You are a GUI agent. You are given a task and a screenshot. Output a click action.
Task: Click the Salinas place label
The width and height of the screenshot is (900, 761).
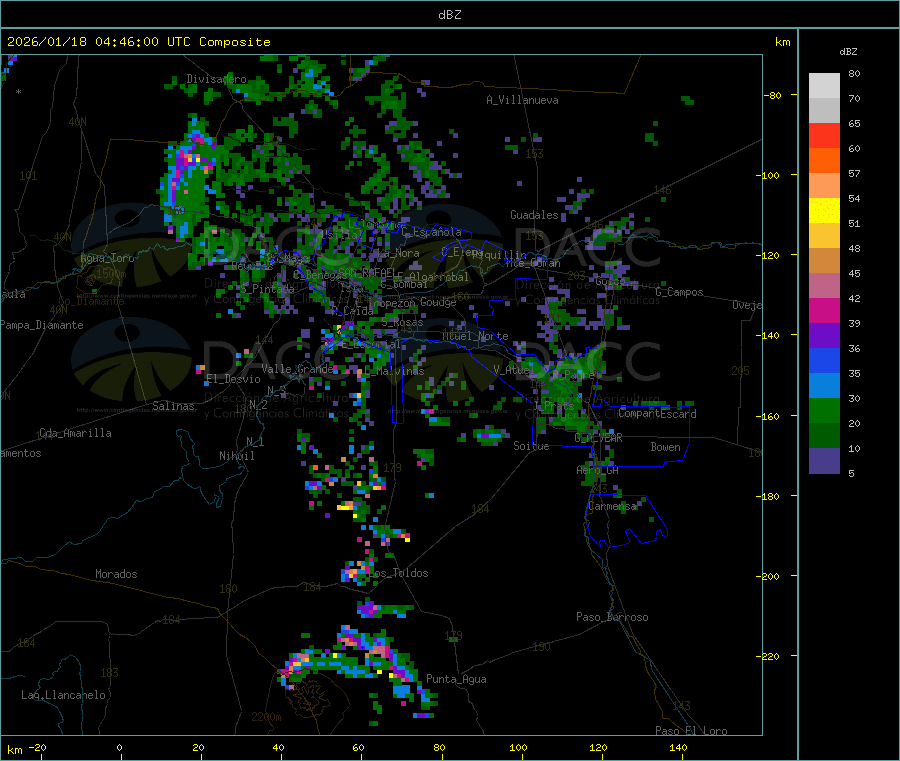click(173, 406)
